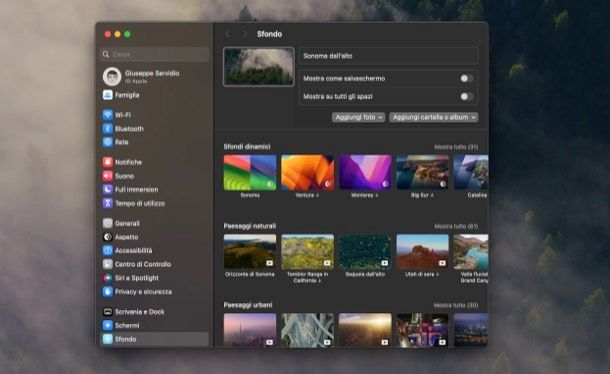The height and width of the screenshot is (374, 610).
Task: Choose Temblor Range in California thumbnail
Action: (307, 252)
